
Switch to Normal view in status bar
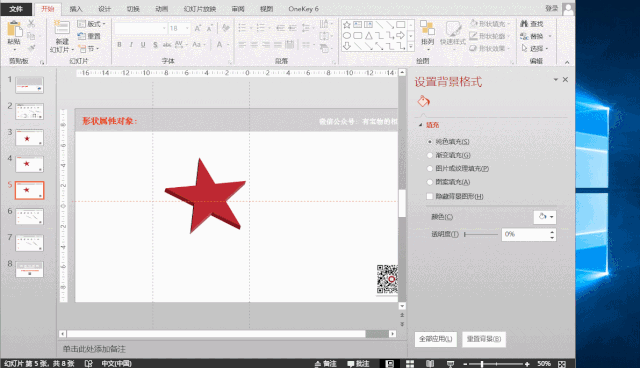pyautogui.click(x=390, y=364)
